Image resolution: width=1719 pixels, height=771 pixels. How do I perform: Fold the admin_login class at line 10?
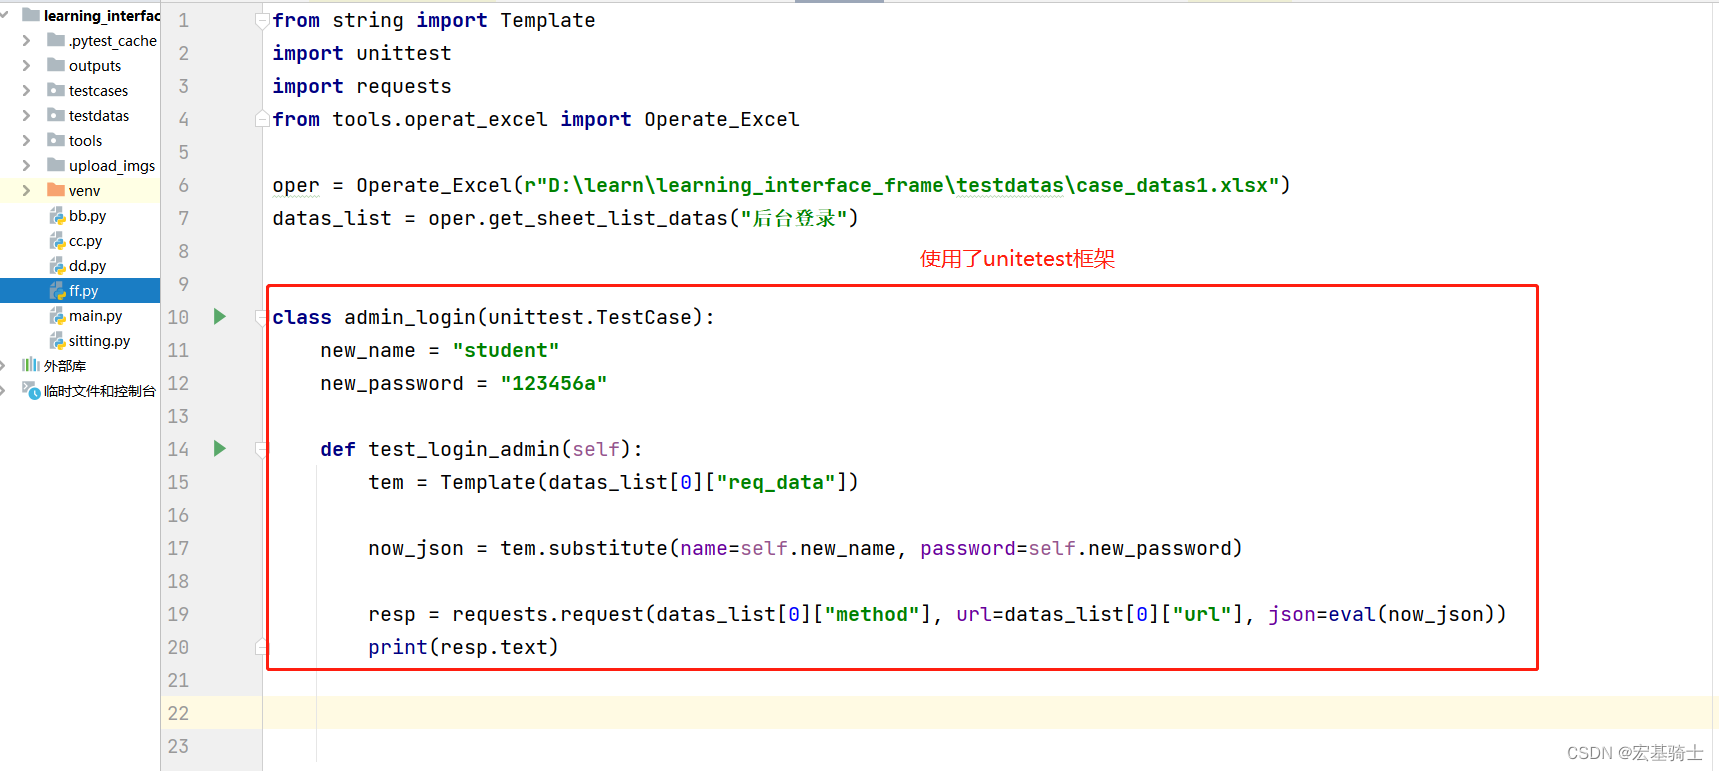point(262,317)
